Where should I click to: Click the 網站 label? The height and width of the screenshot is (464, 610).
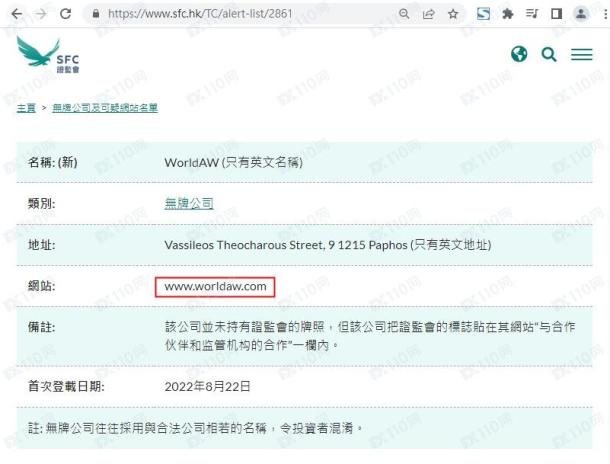point(41,286)
